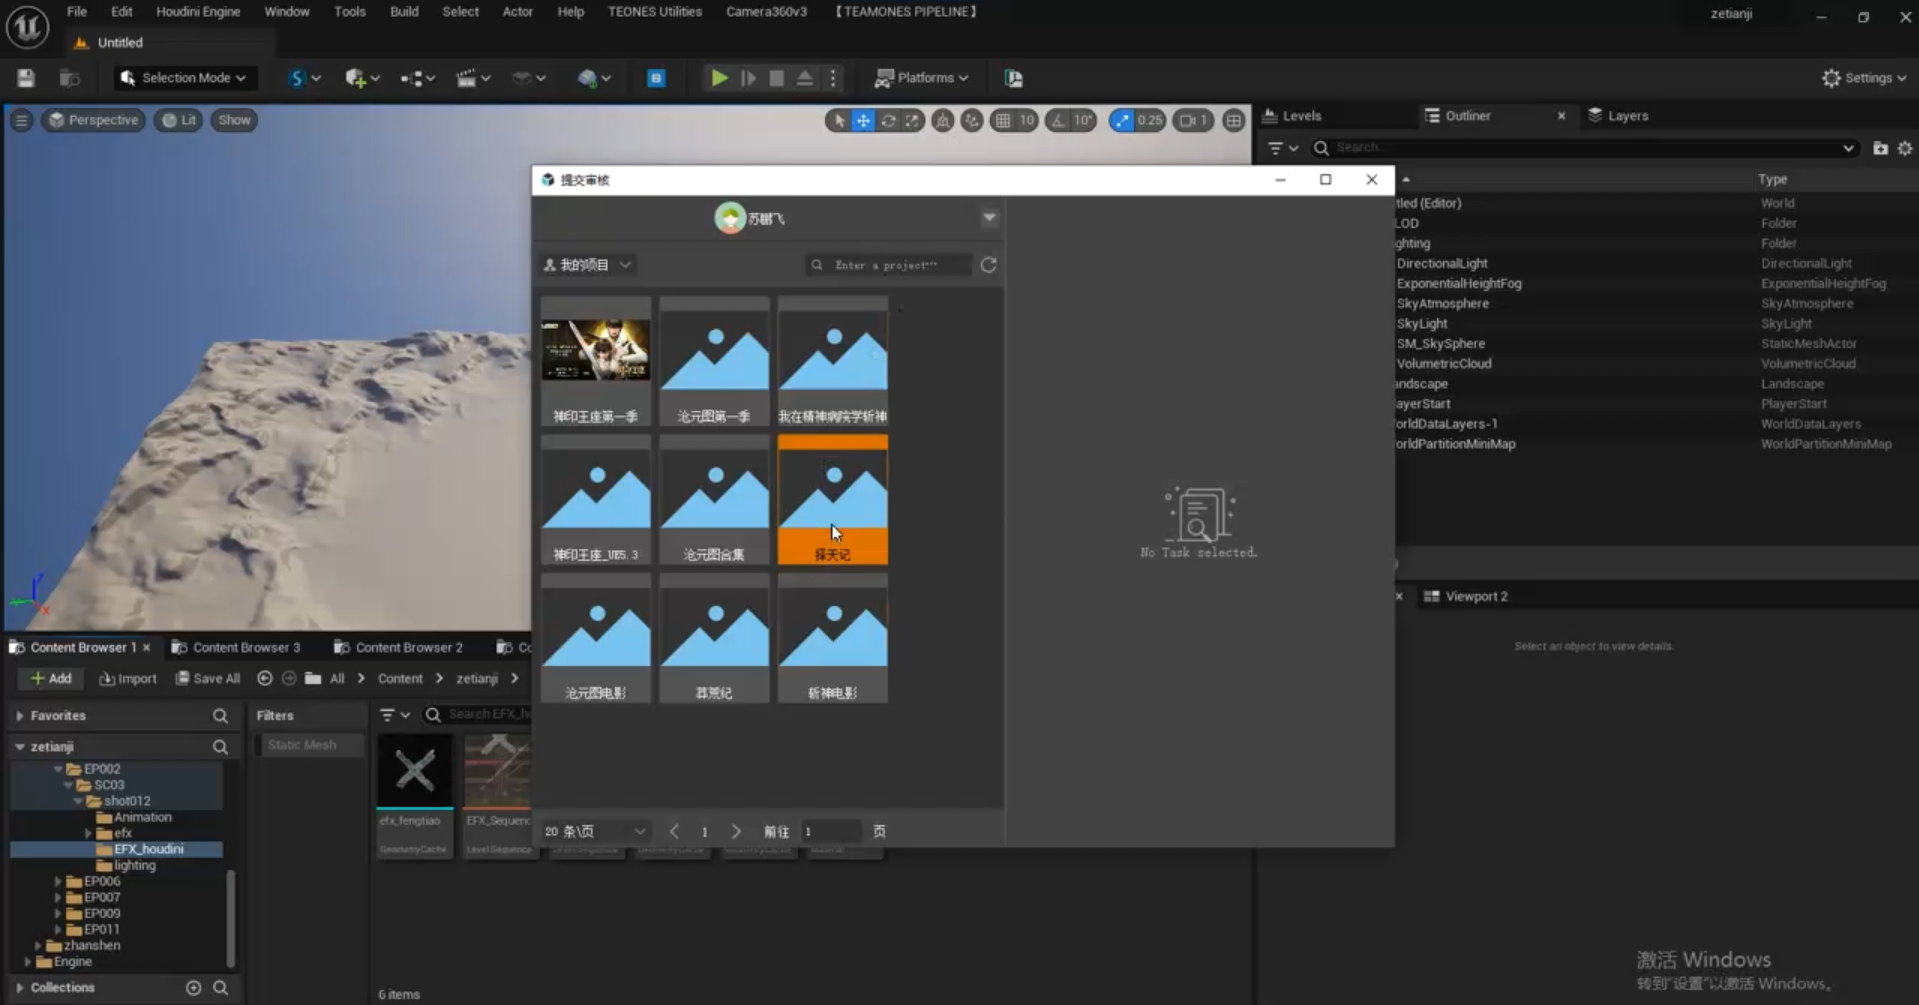Refresh the project list in dialog

click(x=988, y=265)
